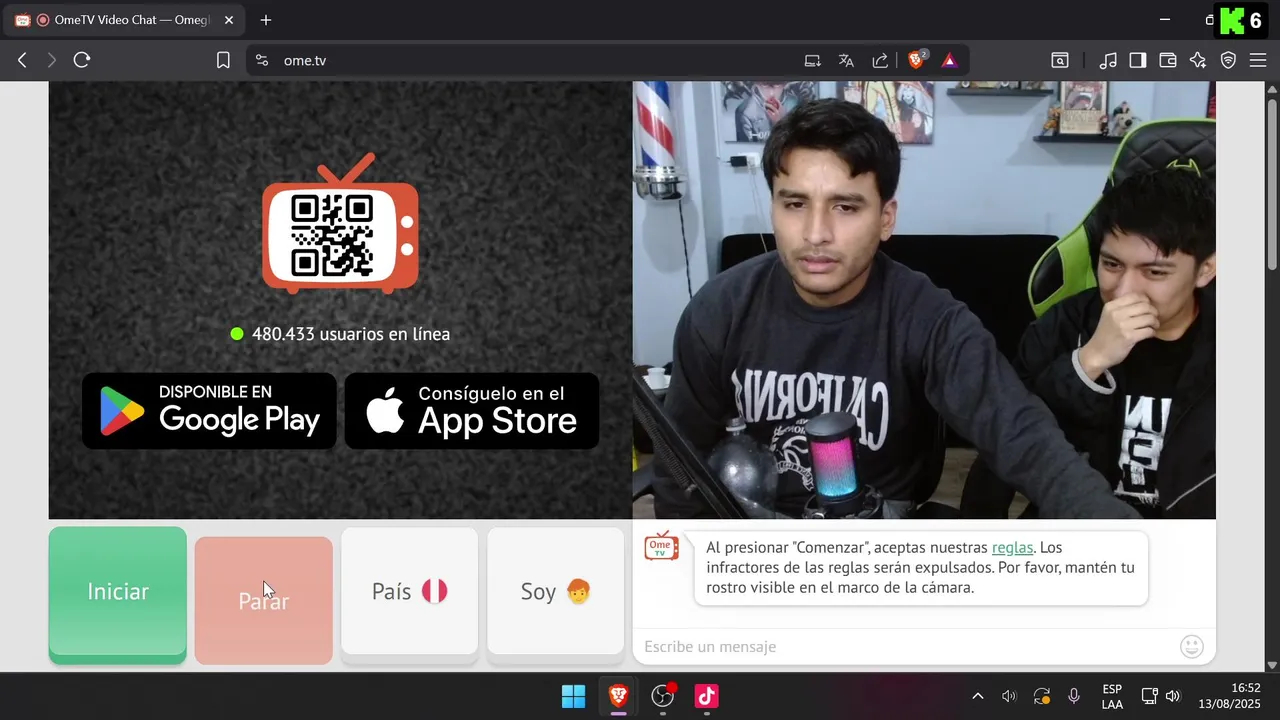Open network status tray icon
This screenshot has height=720, width=1280.
(1150, 696)
